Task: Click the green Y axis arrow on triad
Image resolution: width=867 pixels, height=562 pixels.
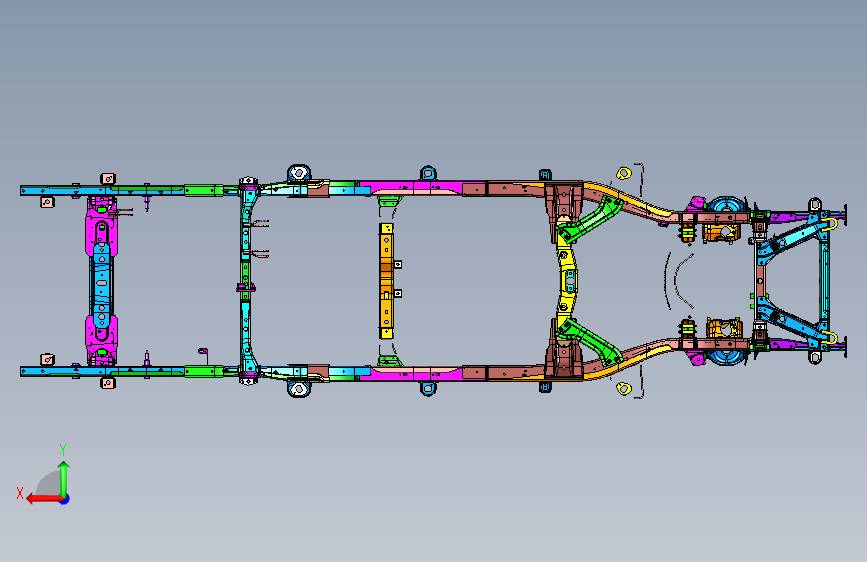Action: [x=64, y=478]
